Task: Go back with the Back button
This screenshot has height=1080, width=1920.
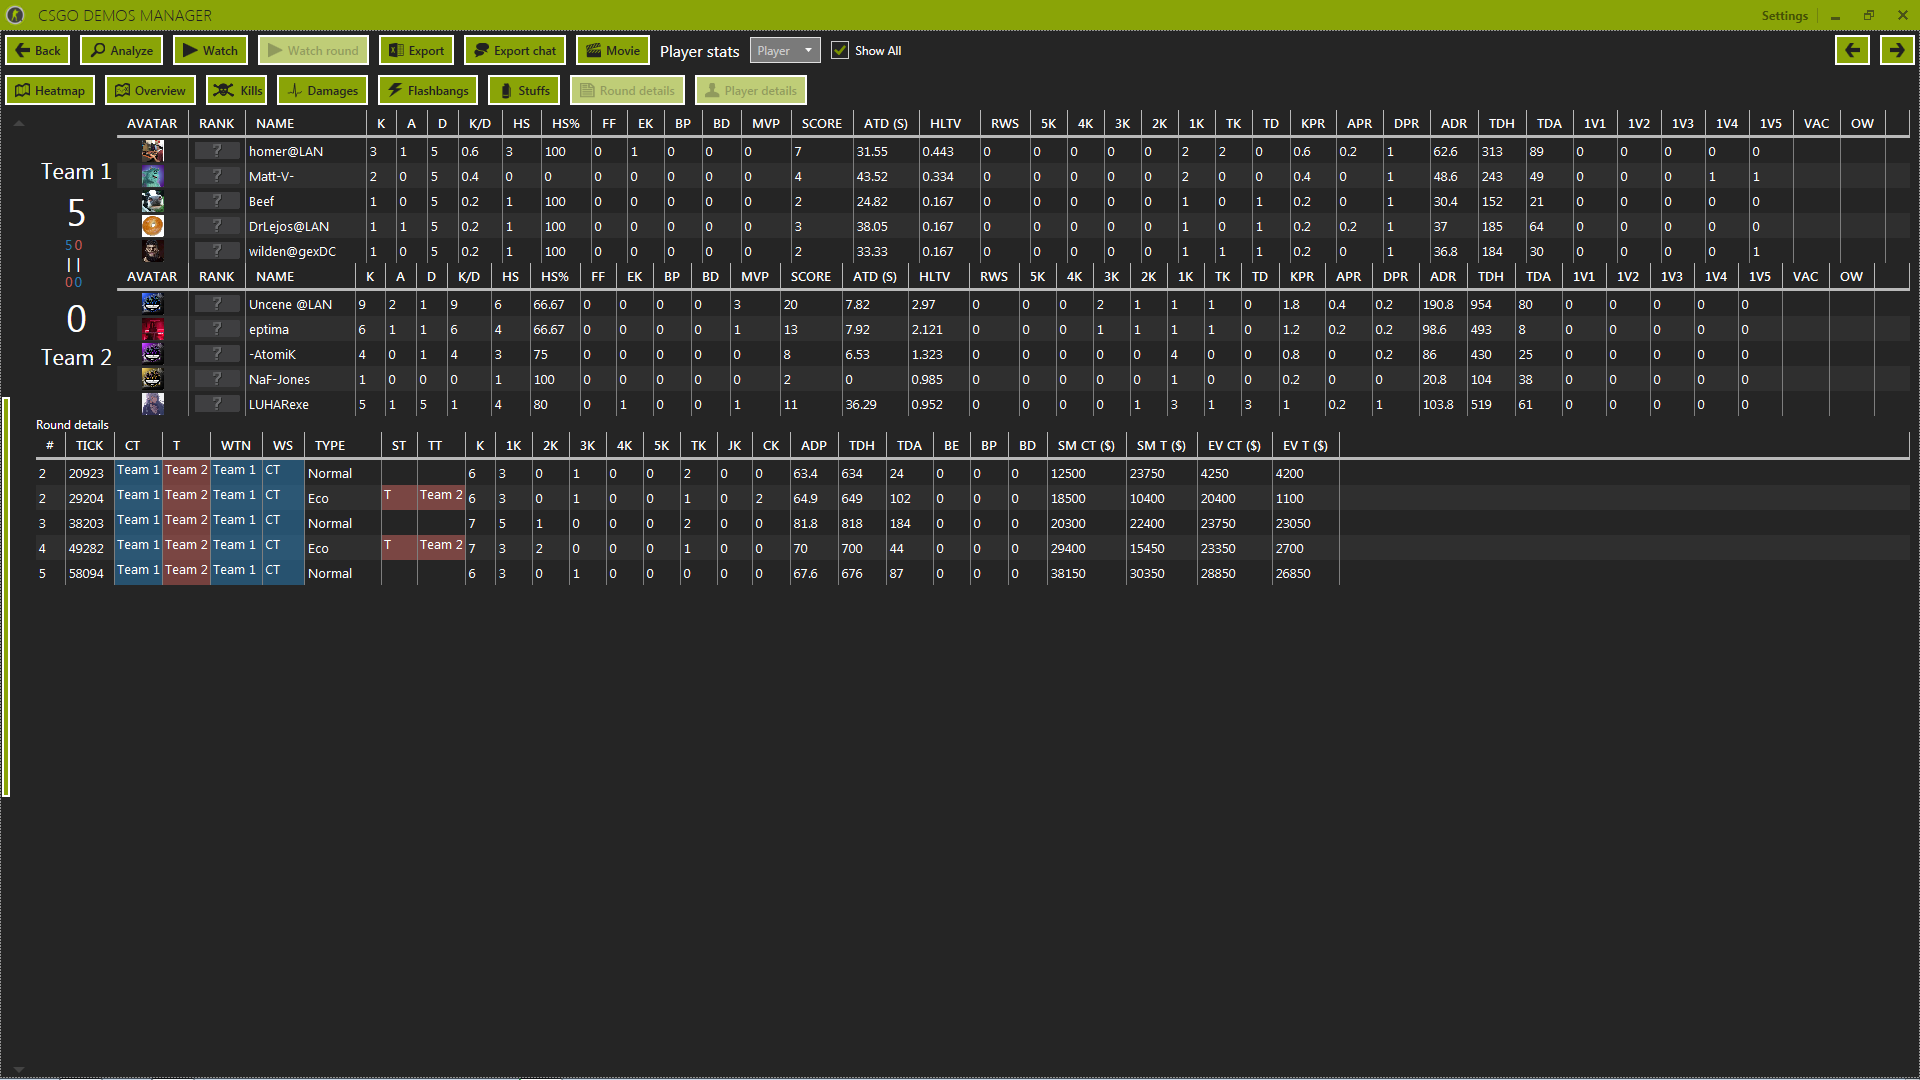Action: (38, 50)
